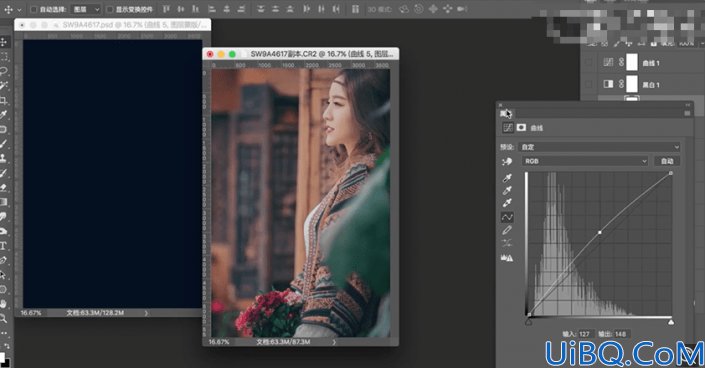This screenshot has height=368, width=705.
Task: Click the 曲线 1 layer mask thumbnail
Action: [632, 63]
